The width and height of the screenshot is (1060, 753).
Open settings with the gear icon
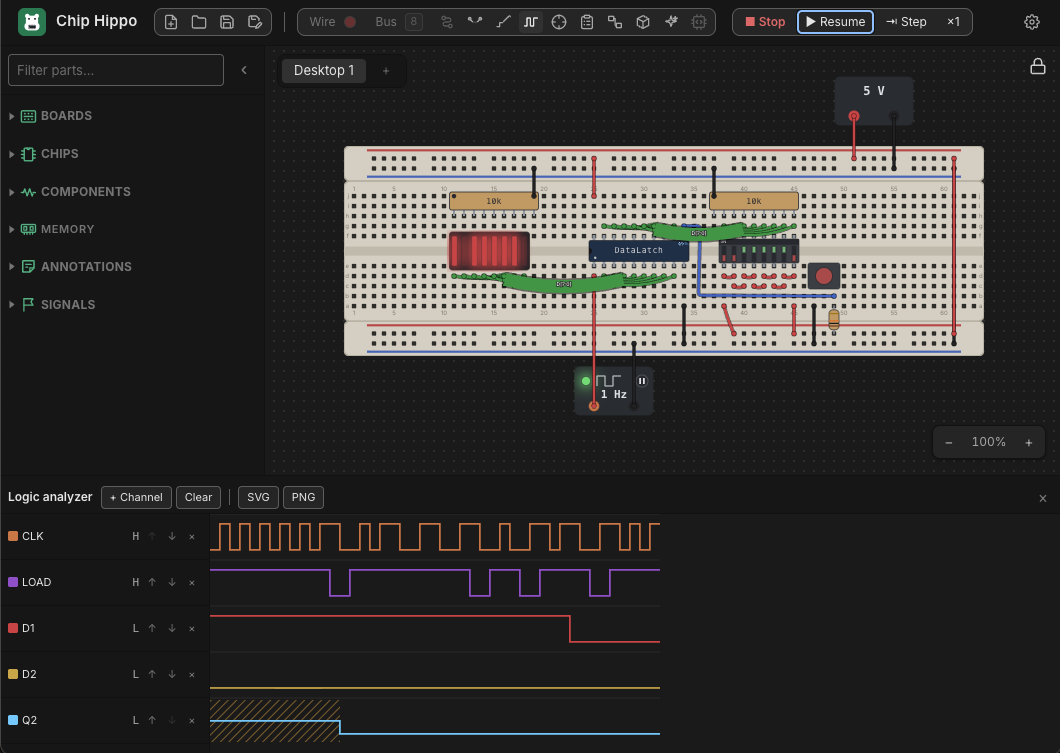point(1032,22)
